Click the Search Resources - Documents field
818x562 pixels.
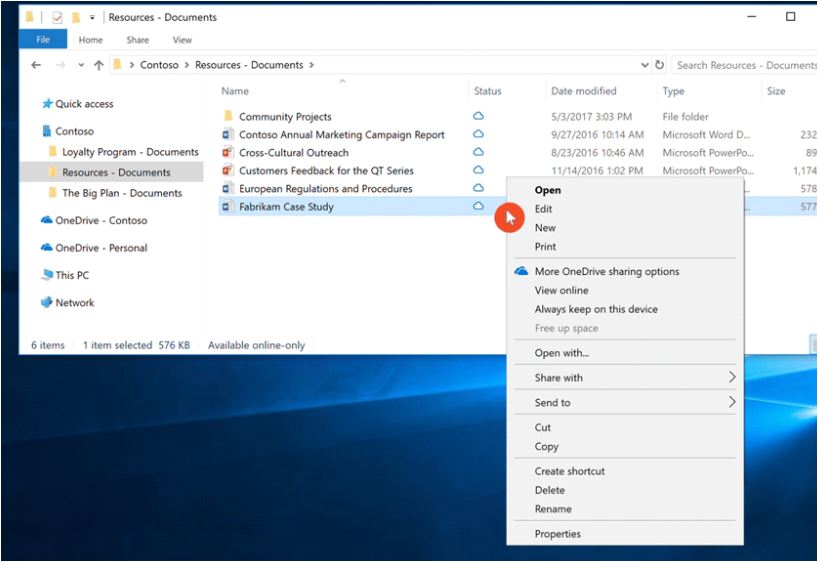coord(744,65)
